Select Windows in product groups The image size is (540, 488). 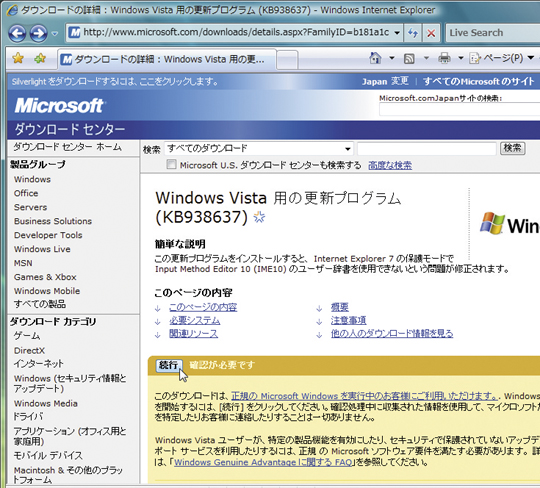[x=32, y=179]
